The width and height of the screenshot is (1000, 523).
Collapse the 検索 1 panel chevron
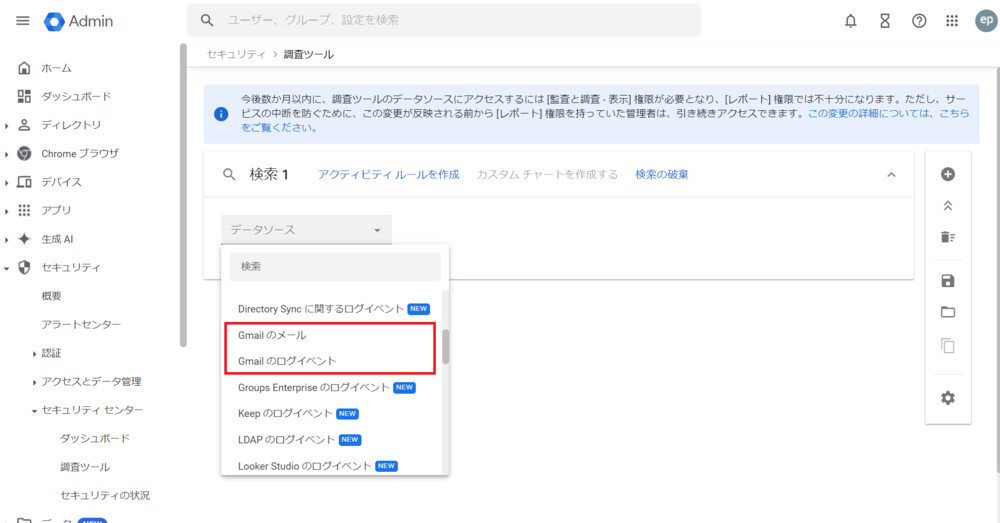892,175
